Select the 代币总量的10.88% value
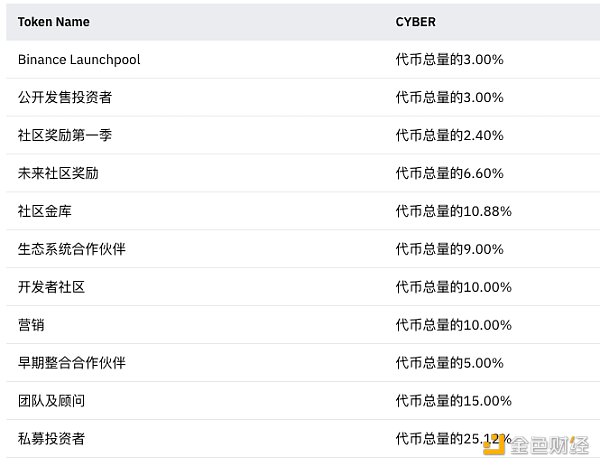This screenshot has width=600, height=466. click(453, 211)
